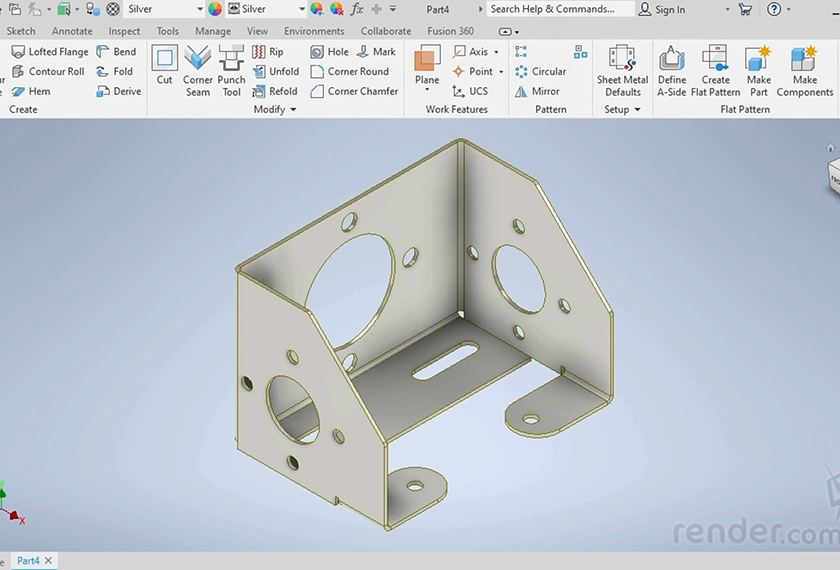This screenshot has width=840, height=570.
Task: Choose the Corner Seam tool
Action: pos(198,60)
